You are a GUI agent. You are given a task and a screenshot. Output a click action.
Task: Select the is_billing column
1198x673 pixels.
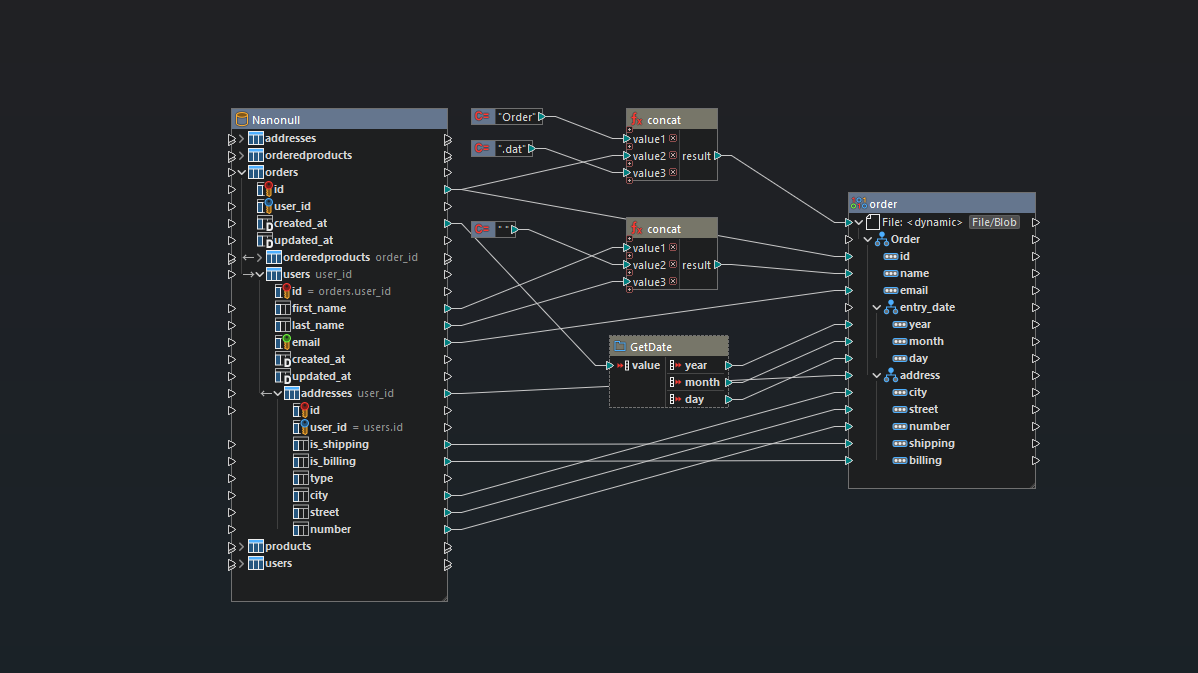pyautogui.click(x=332, y=461)
